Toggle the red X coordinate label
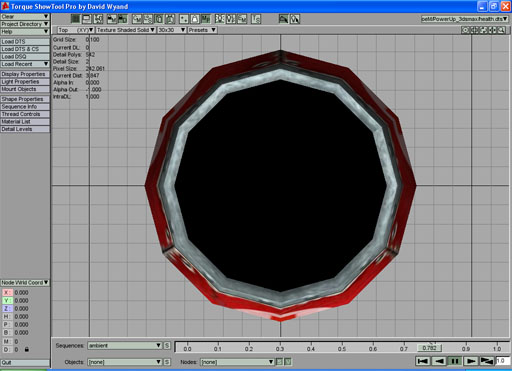The height and width of the screenshot is (371, 512). click(7, 293)
